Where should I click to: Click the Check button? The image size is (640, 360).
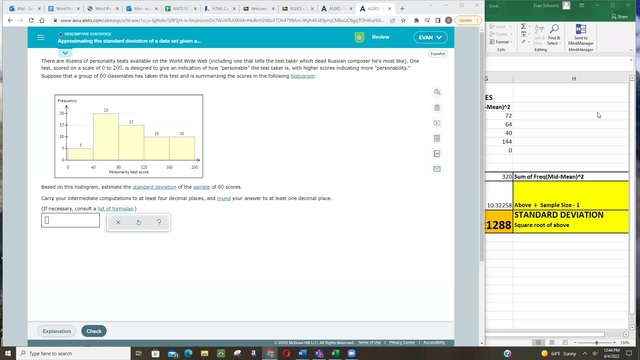tap(94, 331)
